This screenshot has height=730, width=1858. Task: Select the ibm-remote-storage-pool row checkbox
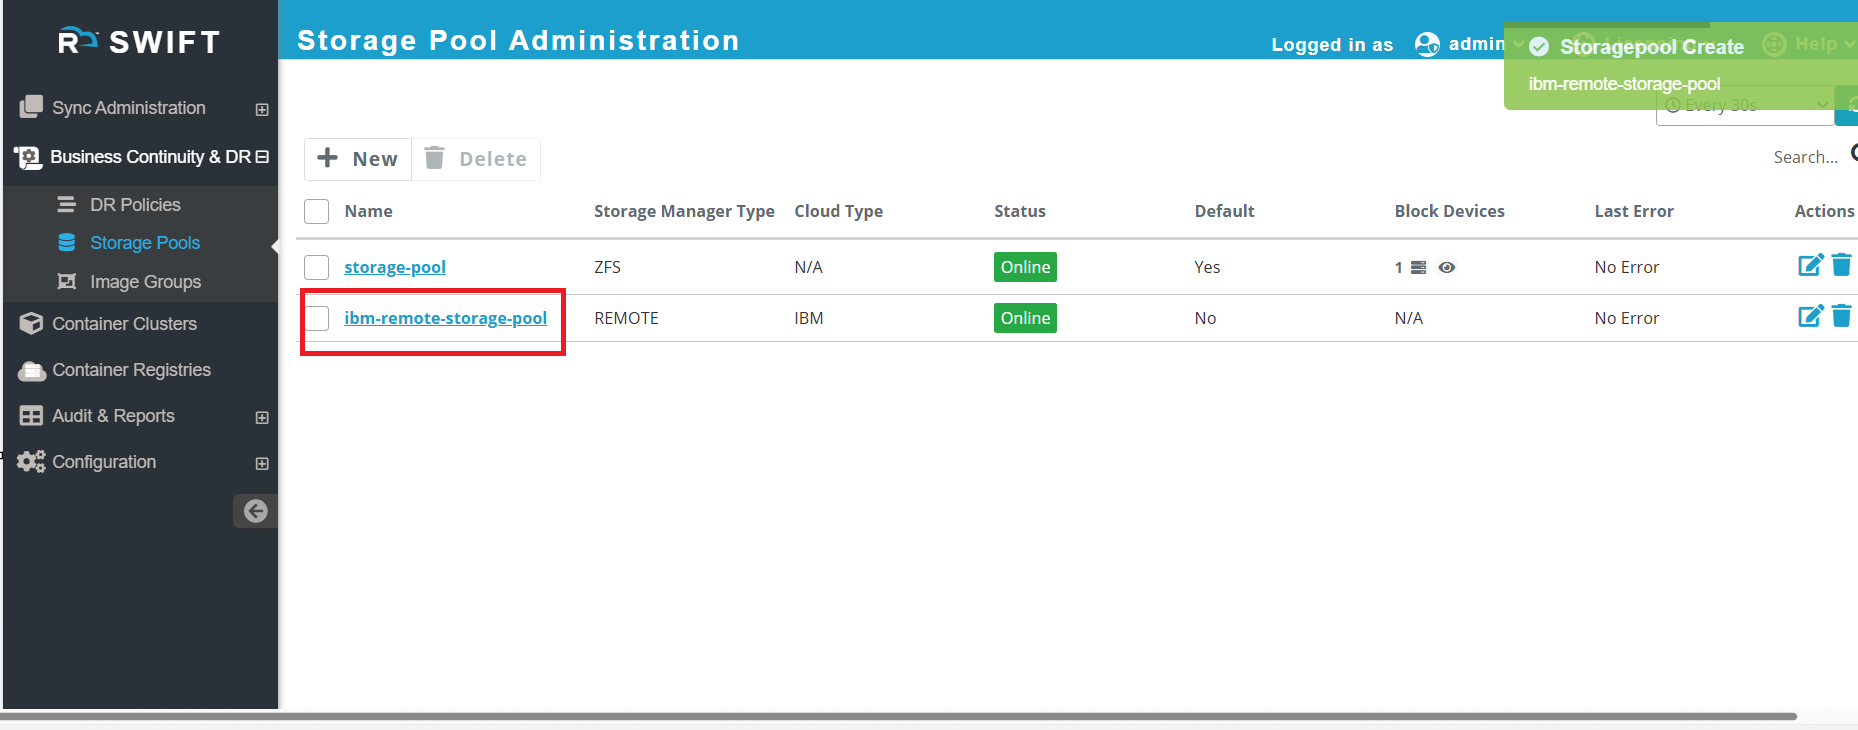point(317,318)
